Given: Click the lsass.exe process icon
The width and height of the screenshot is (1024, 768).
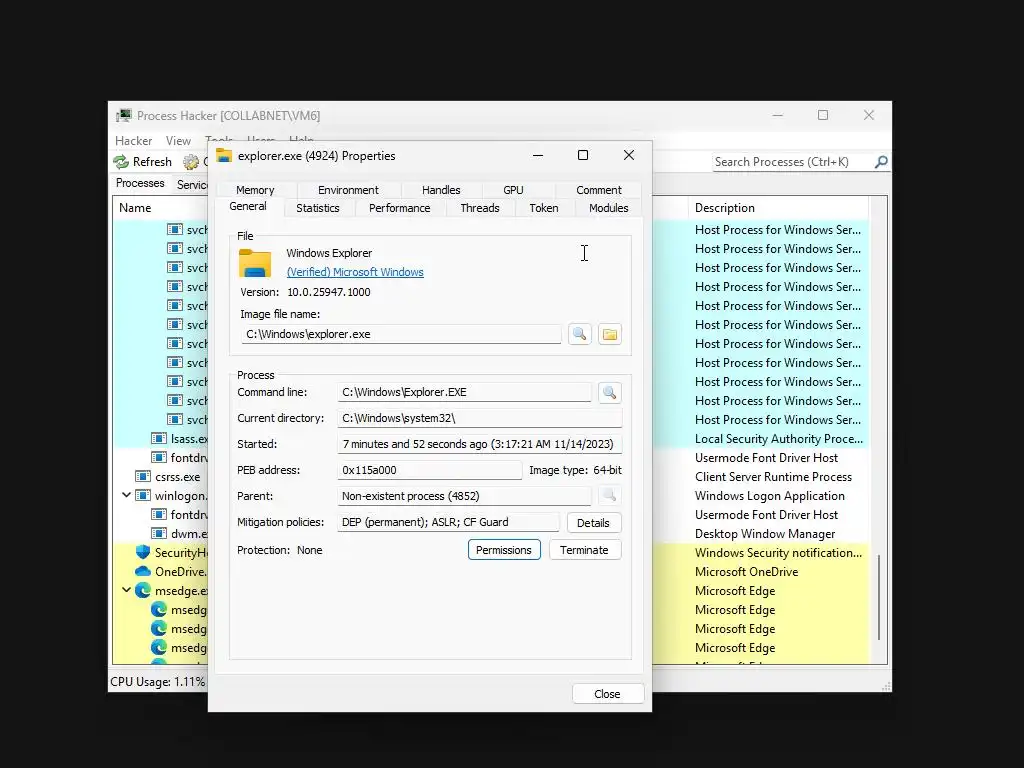Looking at the screenshot, I should tap(159, 438).
